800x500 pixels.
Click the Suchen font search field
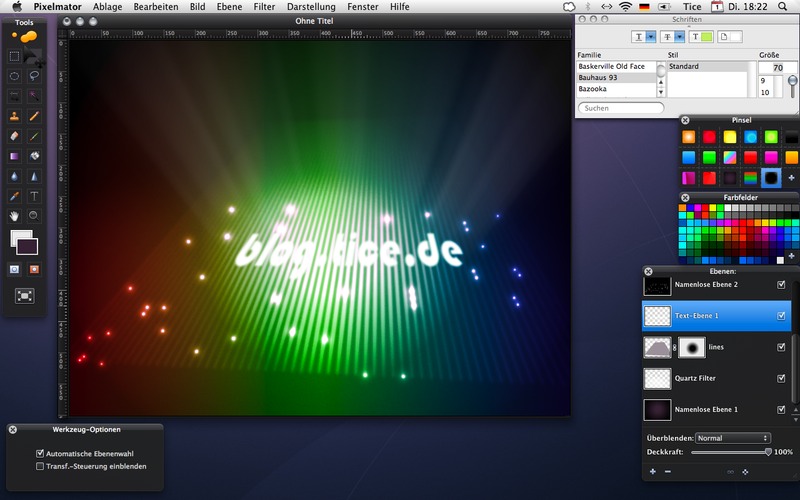pyautogui.click(x=621, y=108)
